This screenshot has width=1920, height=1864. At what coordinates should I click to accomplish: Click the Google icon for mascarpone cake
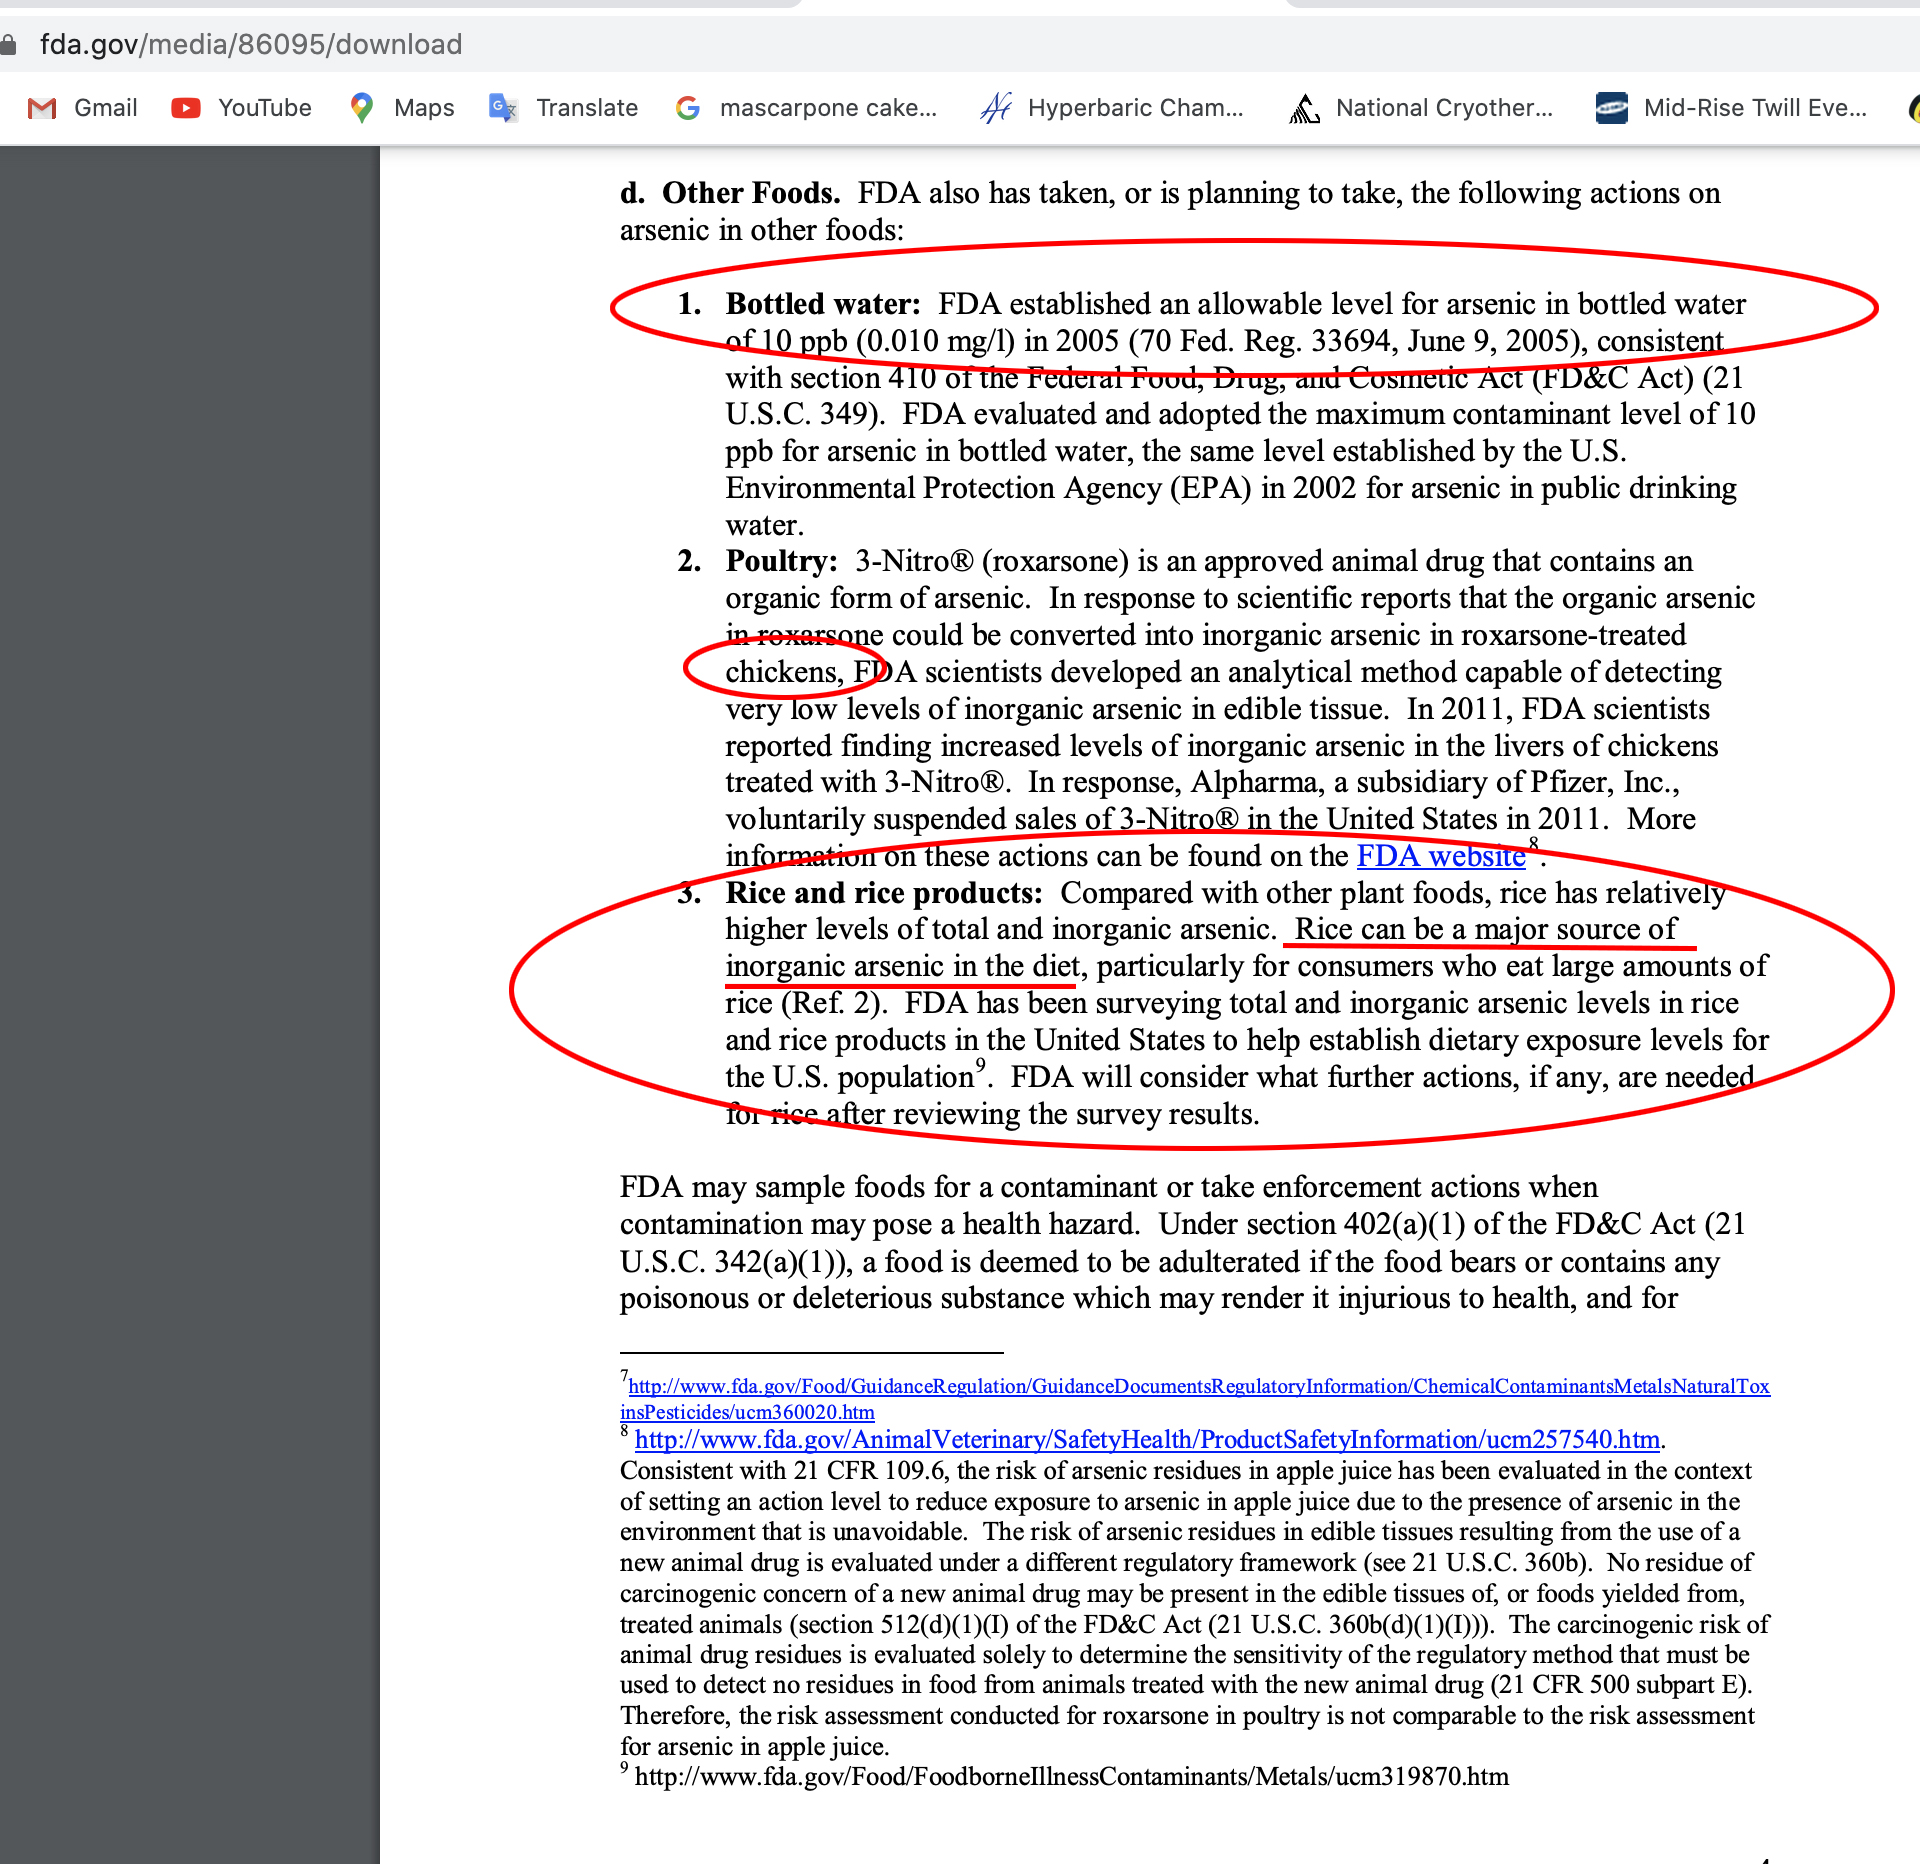[x=688, y=108]
